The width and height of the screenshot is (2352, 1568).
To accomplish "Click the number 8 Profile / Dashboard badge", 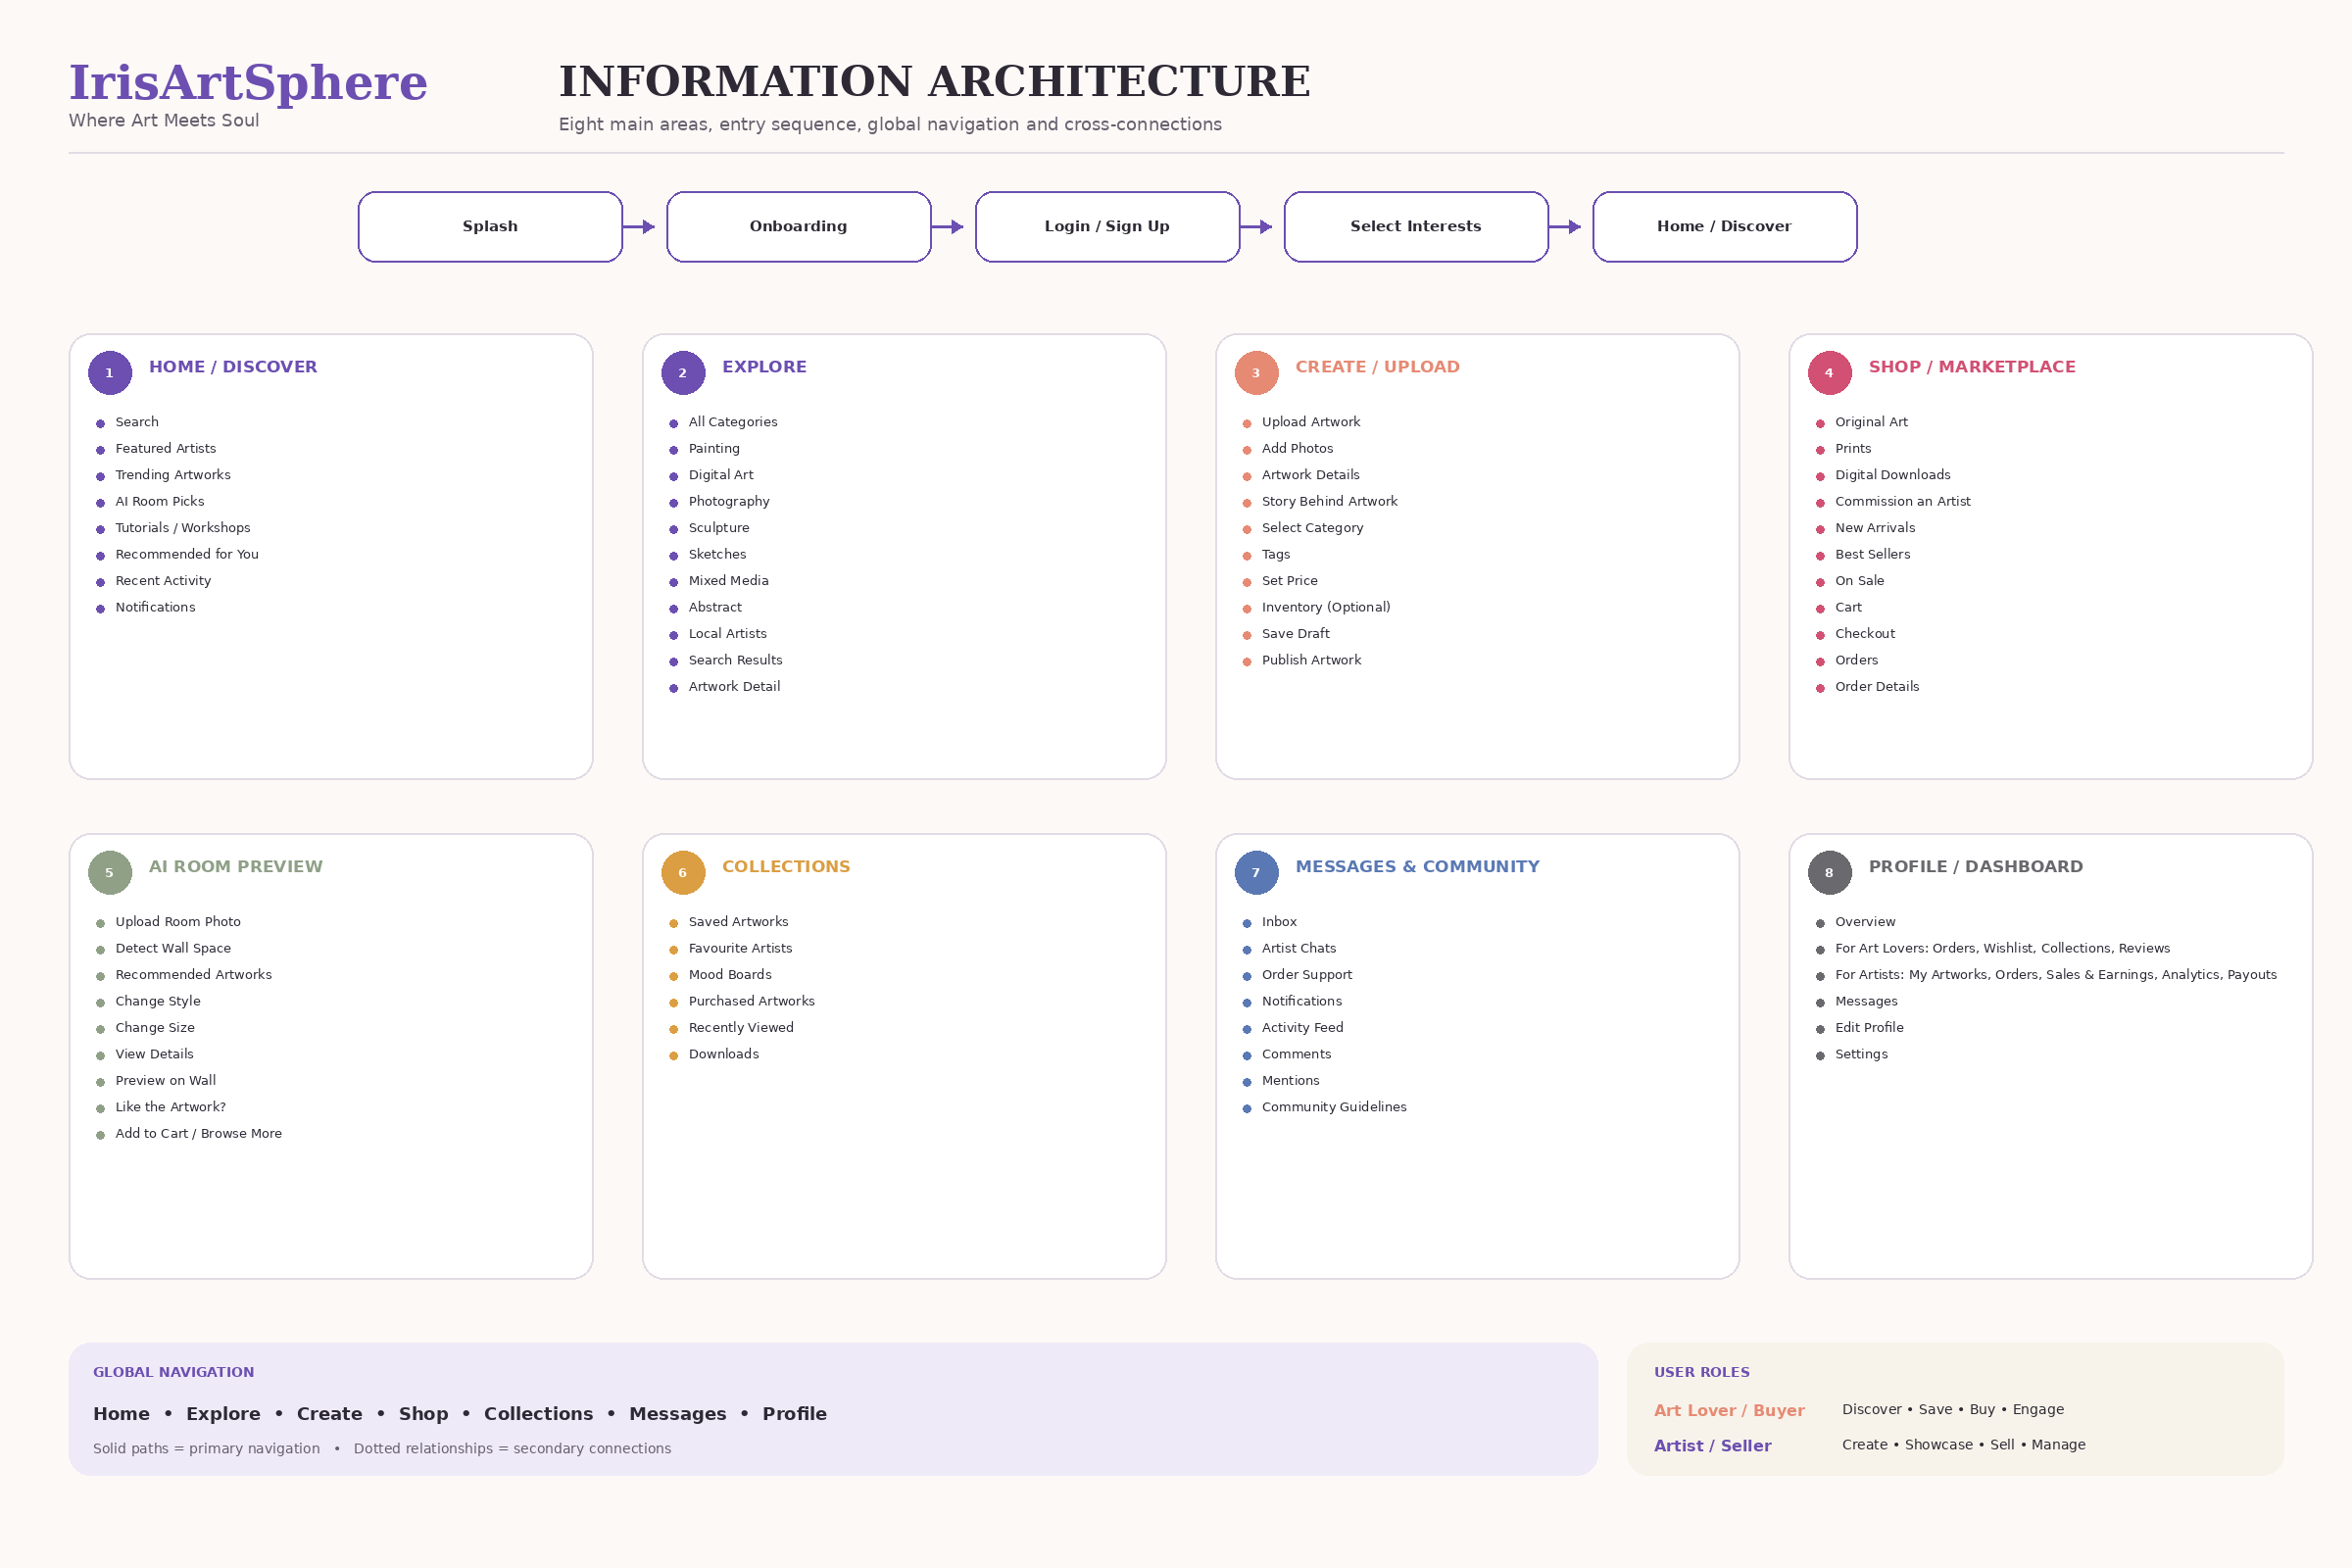I will coord(1829,873).
